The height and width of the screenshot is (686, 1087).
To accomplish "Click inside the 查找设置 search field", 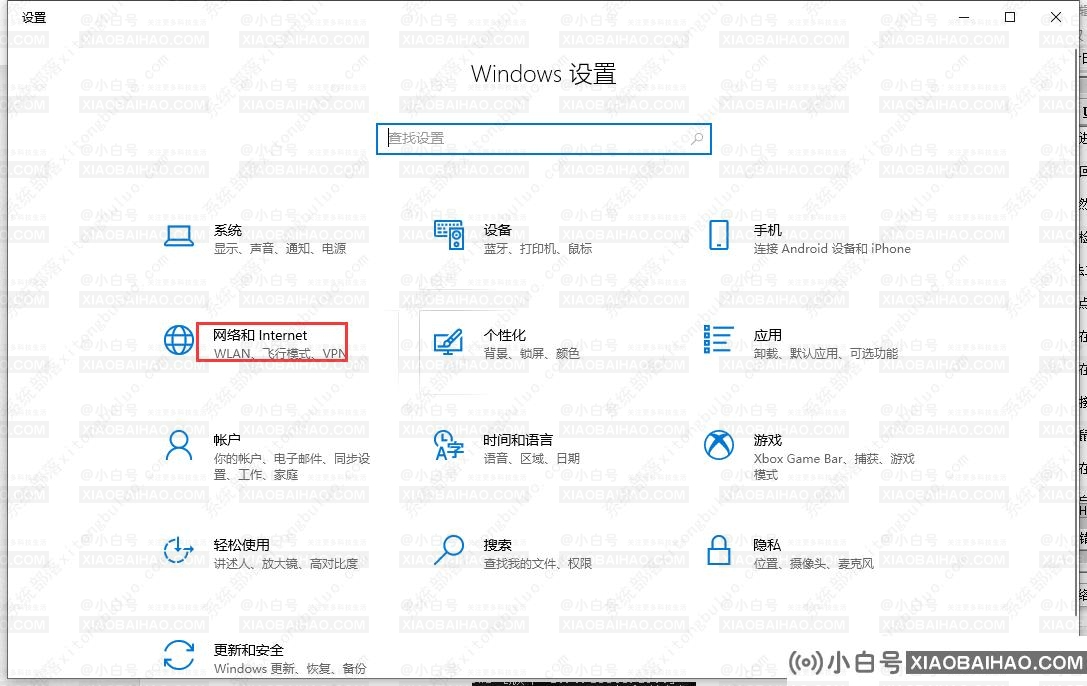I will point(535,138).
